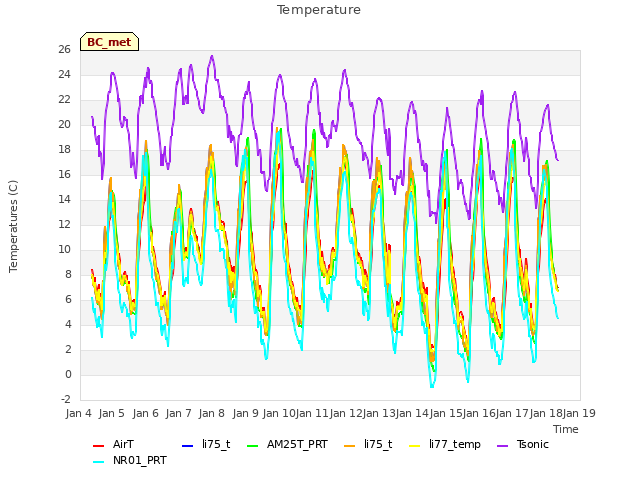Click the Jan 4 x-axis tick label
Screen dimensions: 640x480
pos(78,413)
